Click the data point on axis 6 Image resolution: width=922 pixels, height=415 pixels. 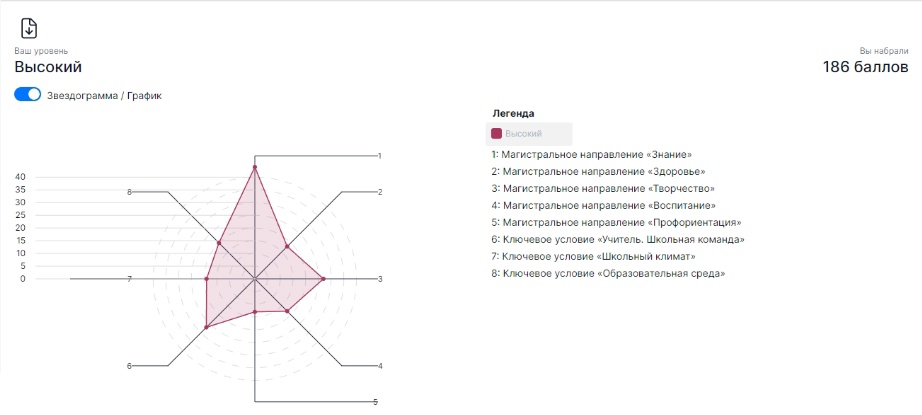(206, 327)
